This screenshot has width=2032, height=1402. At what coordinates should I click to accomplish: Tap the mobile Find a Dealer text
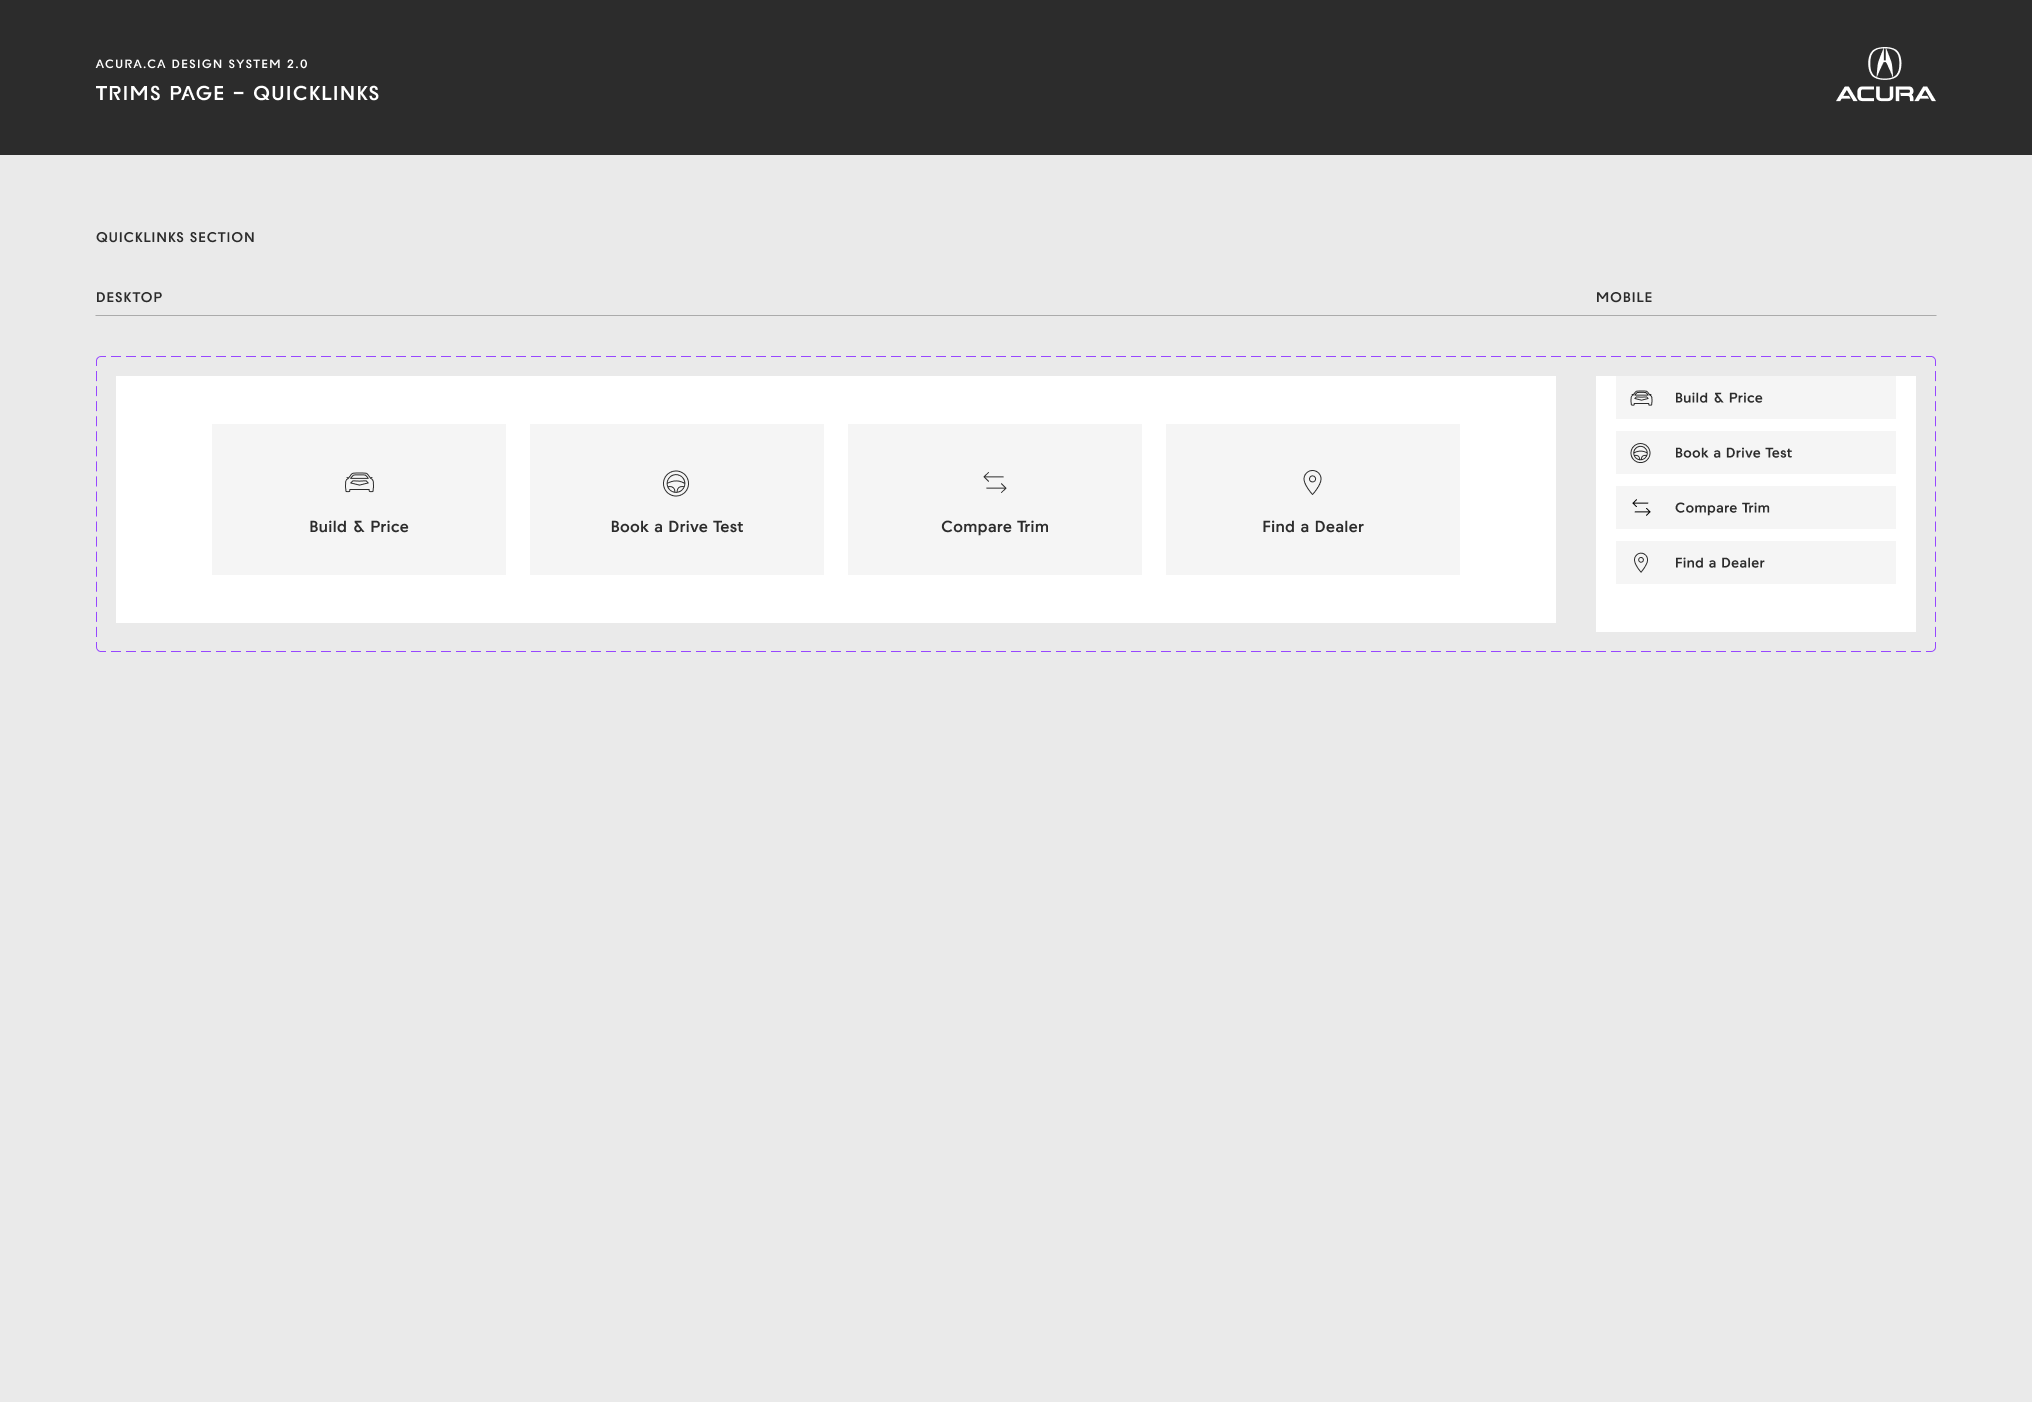(x=1720, y=563)
